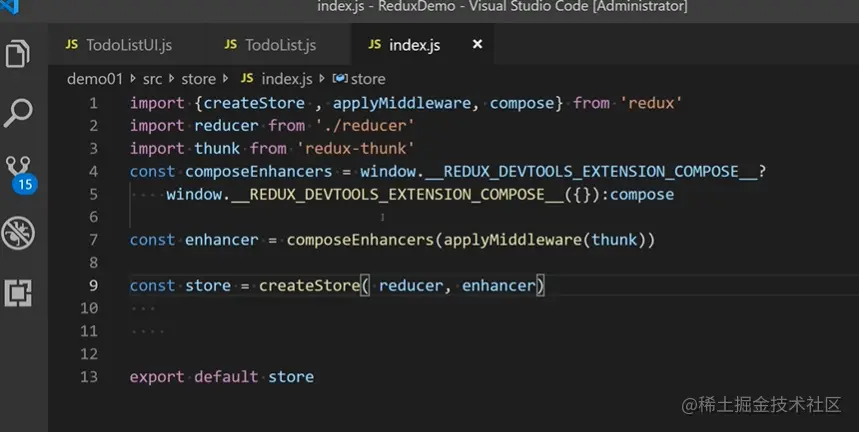Click thunk inside applyMiddleware on line 7

point(614,240)
